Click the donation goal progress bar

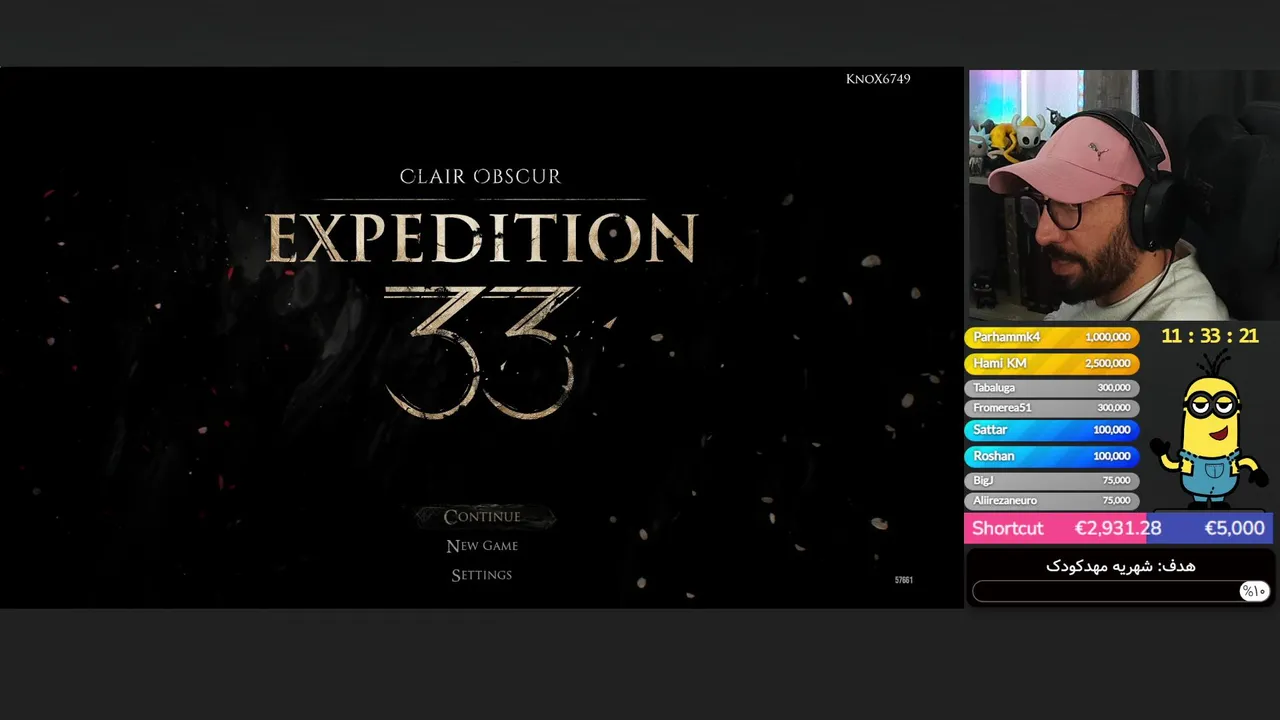[x=1120, y=591]
